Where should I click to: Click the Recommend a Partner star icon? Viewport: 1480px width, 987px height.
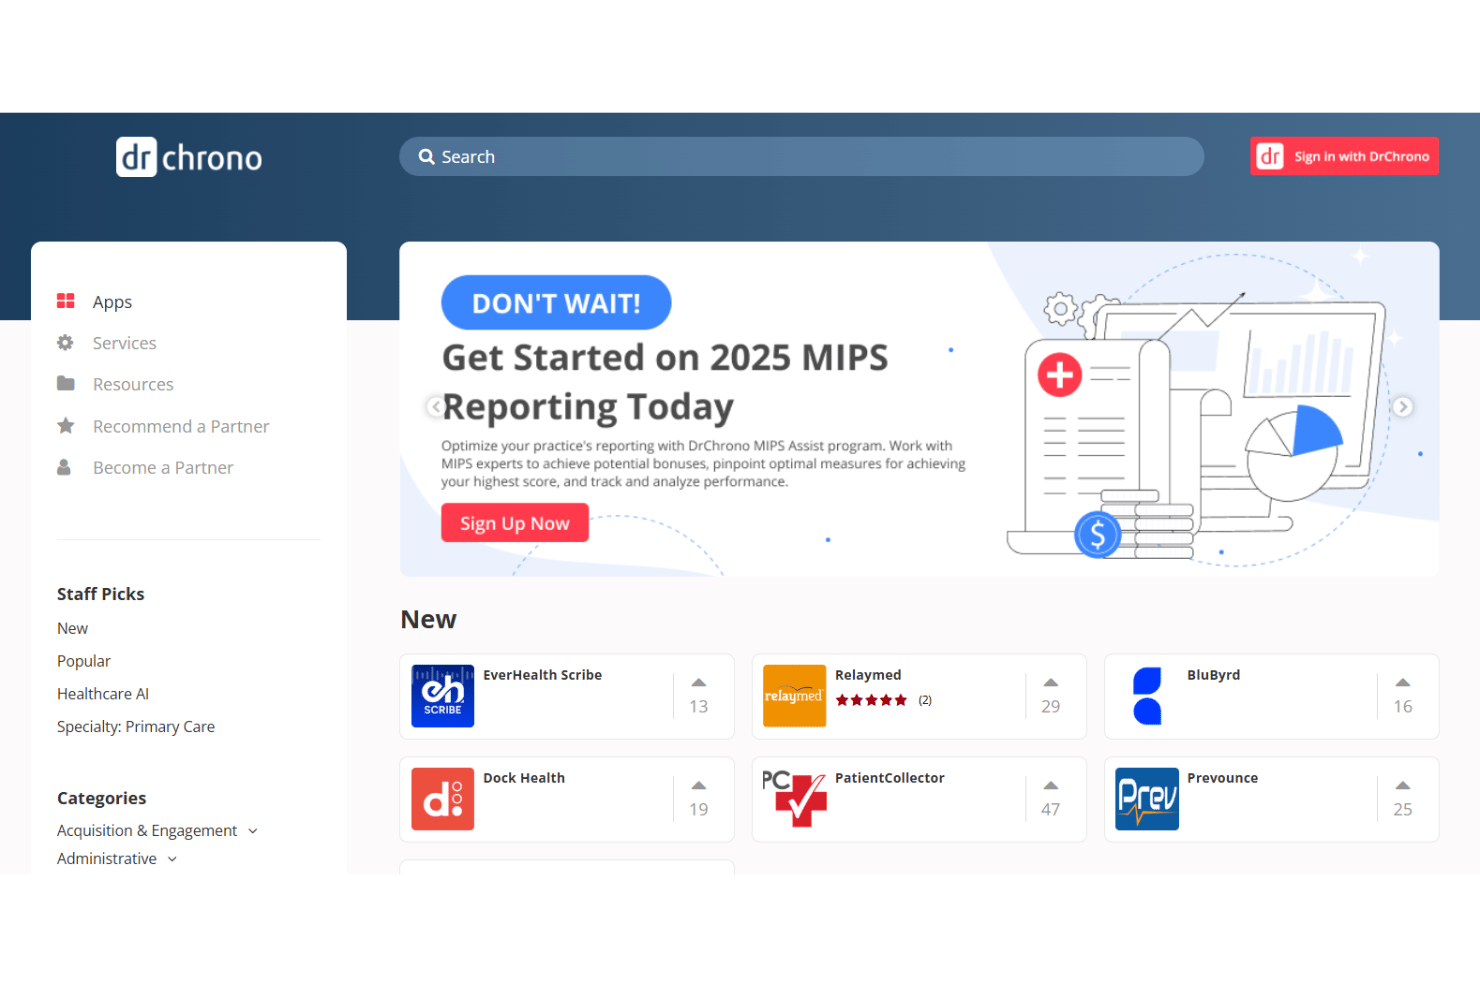66,426
